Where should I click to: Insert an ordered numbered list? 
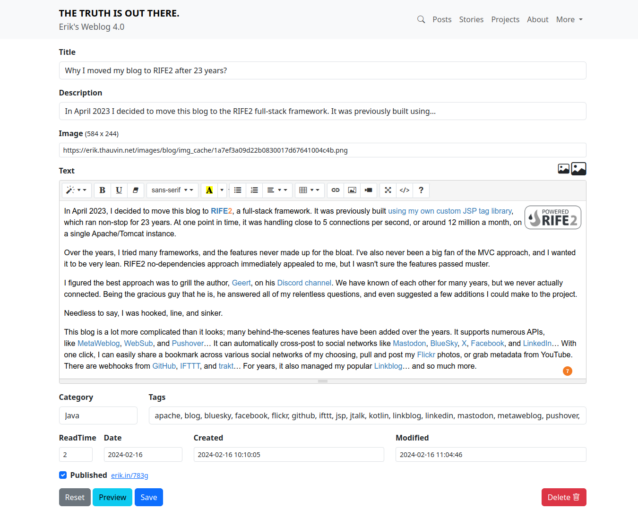click(x=254, y=190)
